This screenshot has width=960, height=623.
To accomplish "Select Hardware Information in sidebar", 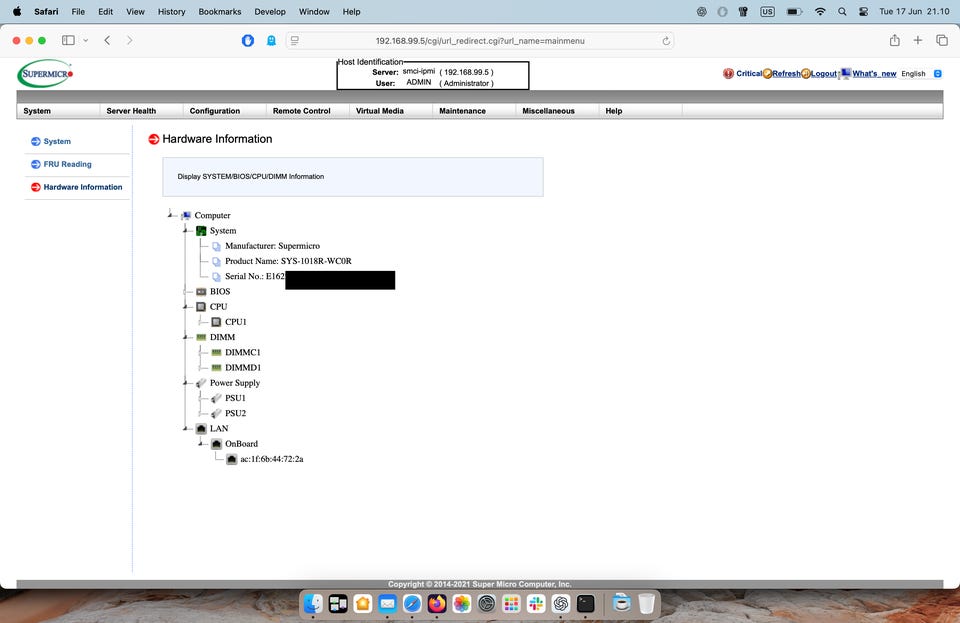I will coord(83,187).
